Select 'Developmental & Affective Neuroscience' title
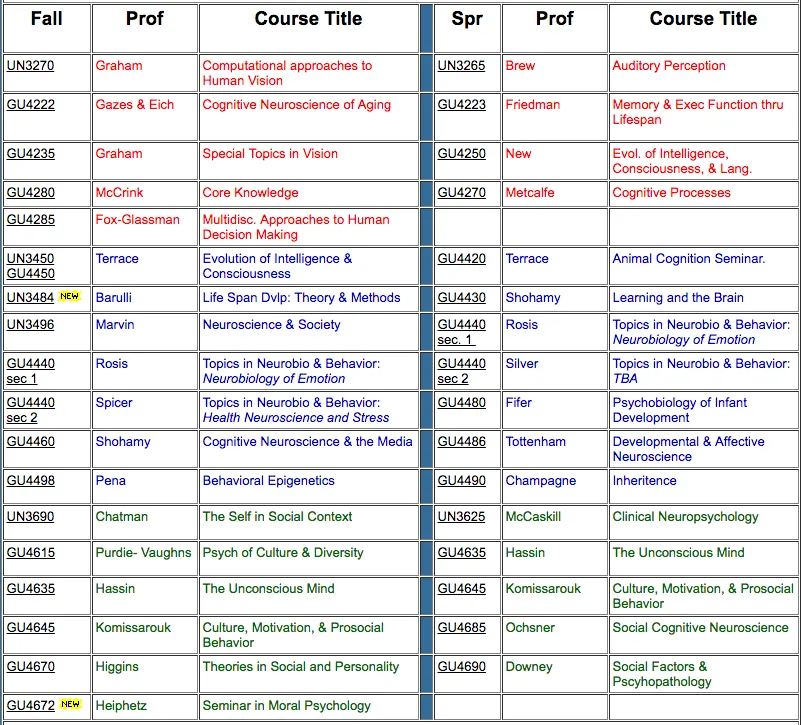Viewport: 801px width, 725px height. [689, 449]
